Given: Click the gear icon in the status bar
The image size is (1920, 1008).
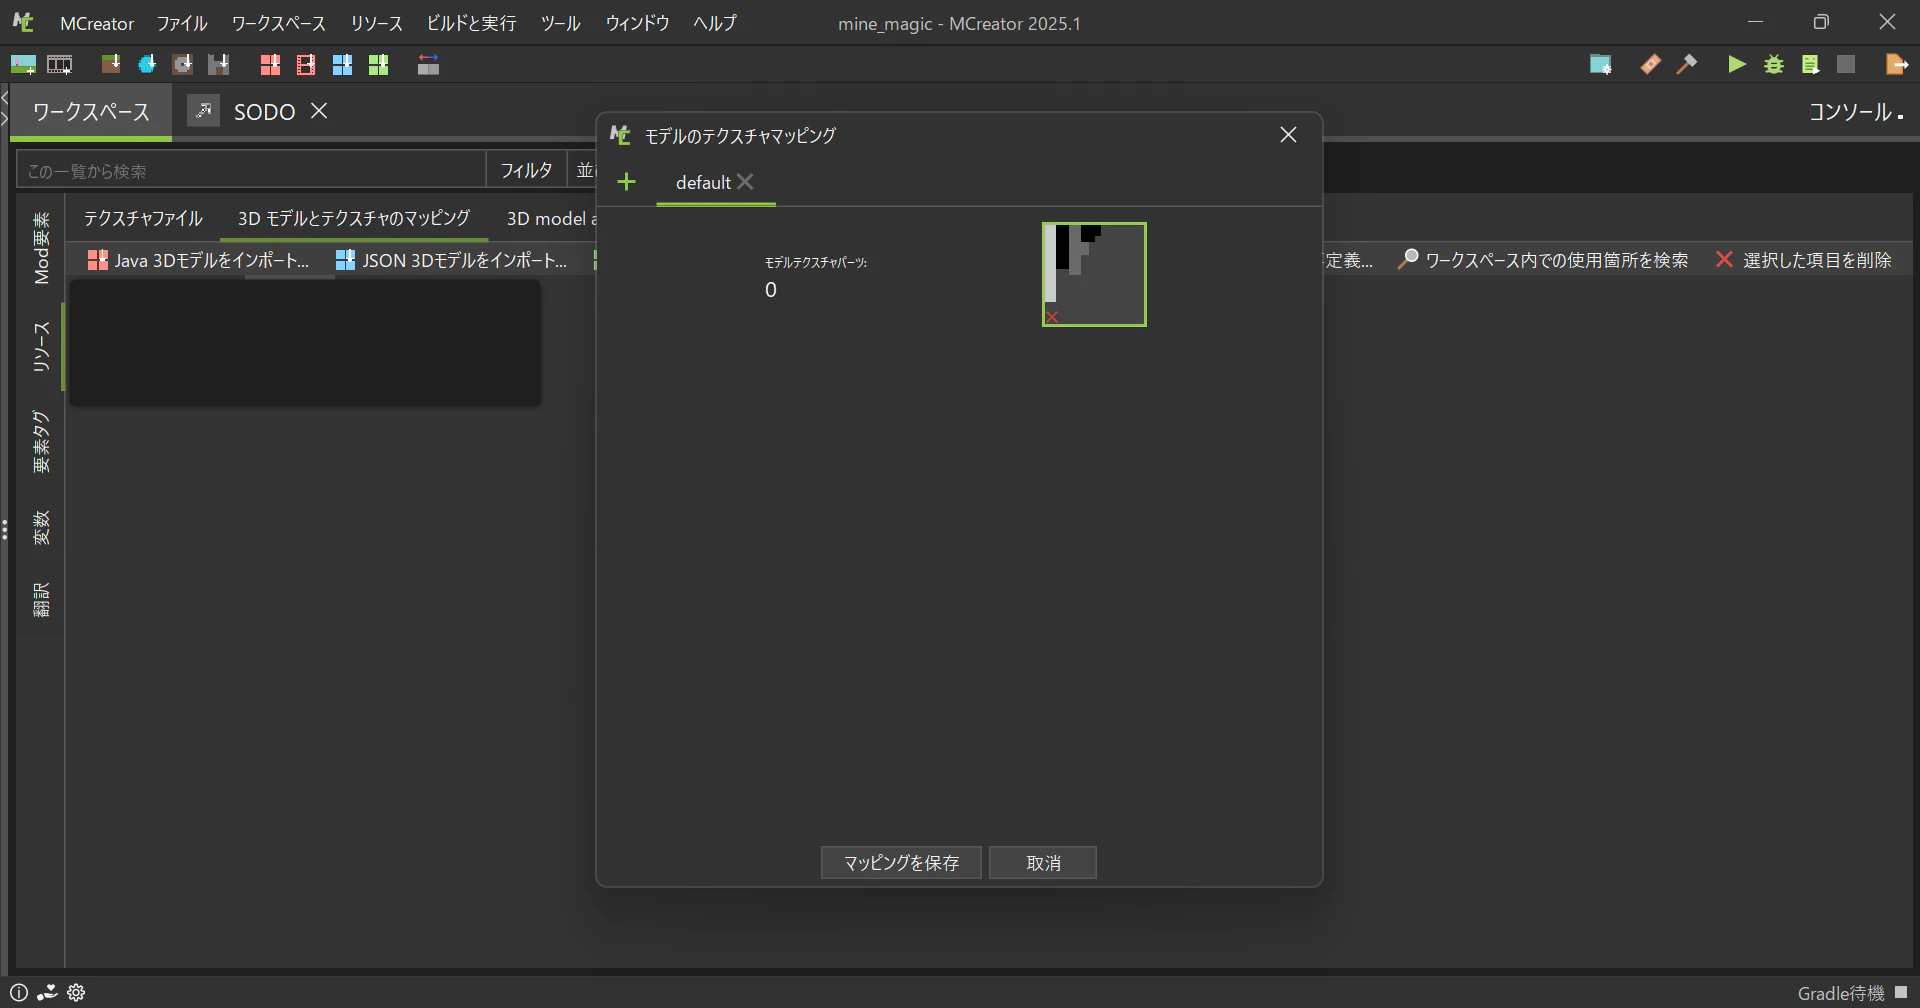Looking at the screenshot, I should [76, 993].
